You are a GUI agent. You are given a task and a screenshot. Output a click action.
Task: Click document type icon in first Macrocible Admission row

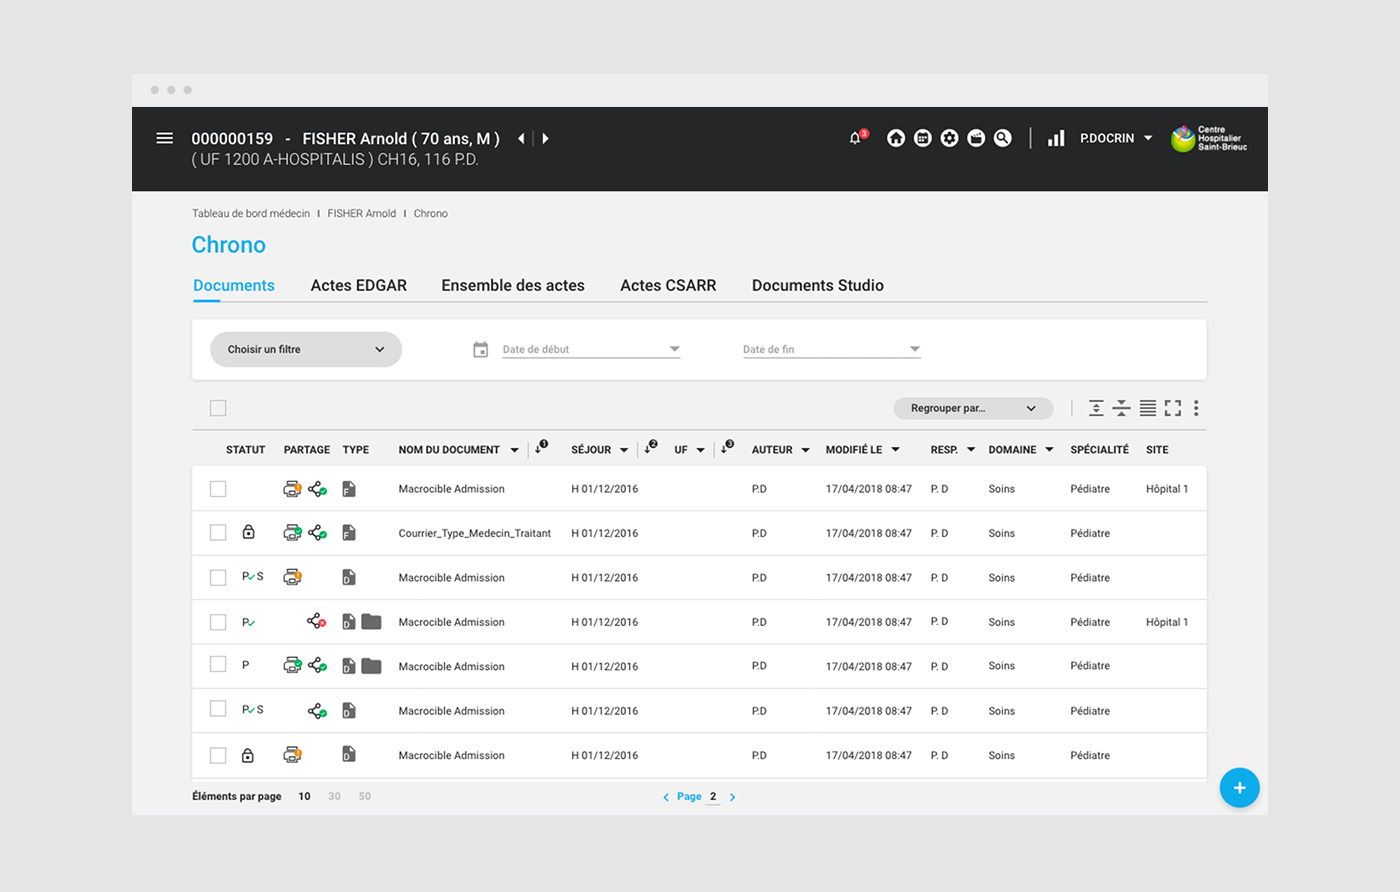click(x=349, y=489)
